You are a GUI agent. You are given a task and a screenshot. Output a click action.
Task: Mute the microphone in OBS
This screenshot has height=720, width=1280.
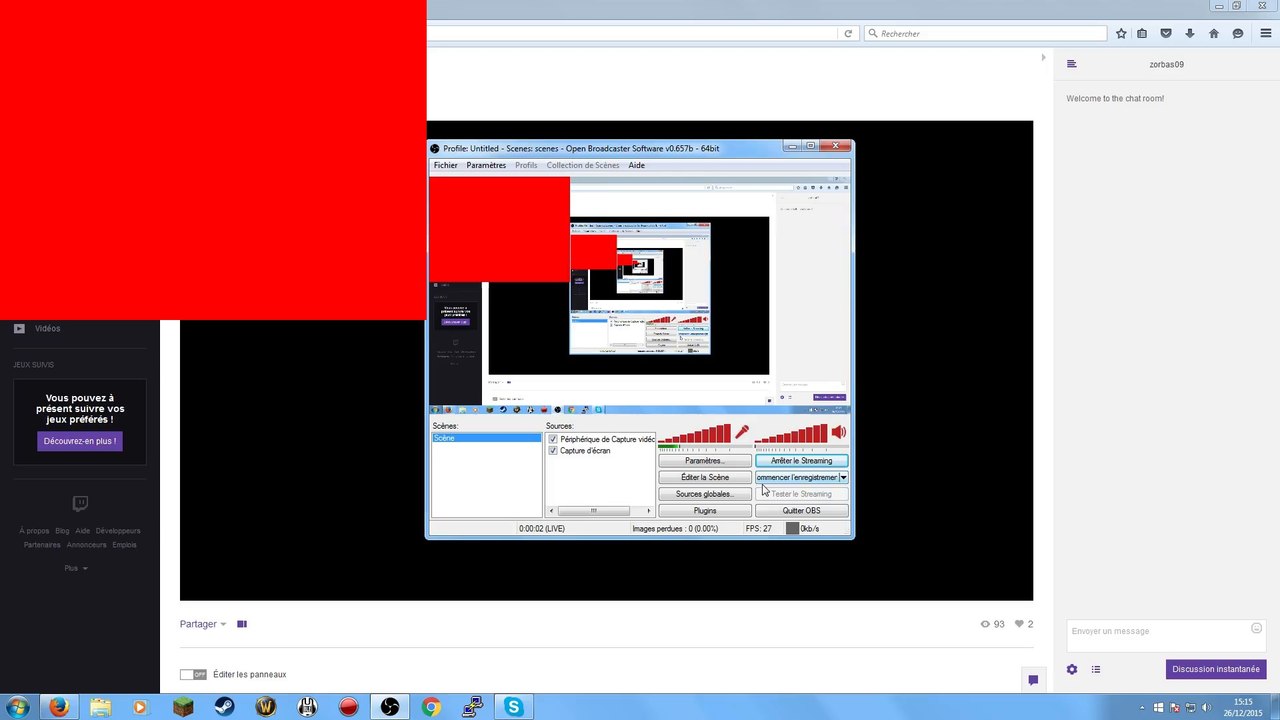(x=741, y=432)
